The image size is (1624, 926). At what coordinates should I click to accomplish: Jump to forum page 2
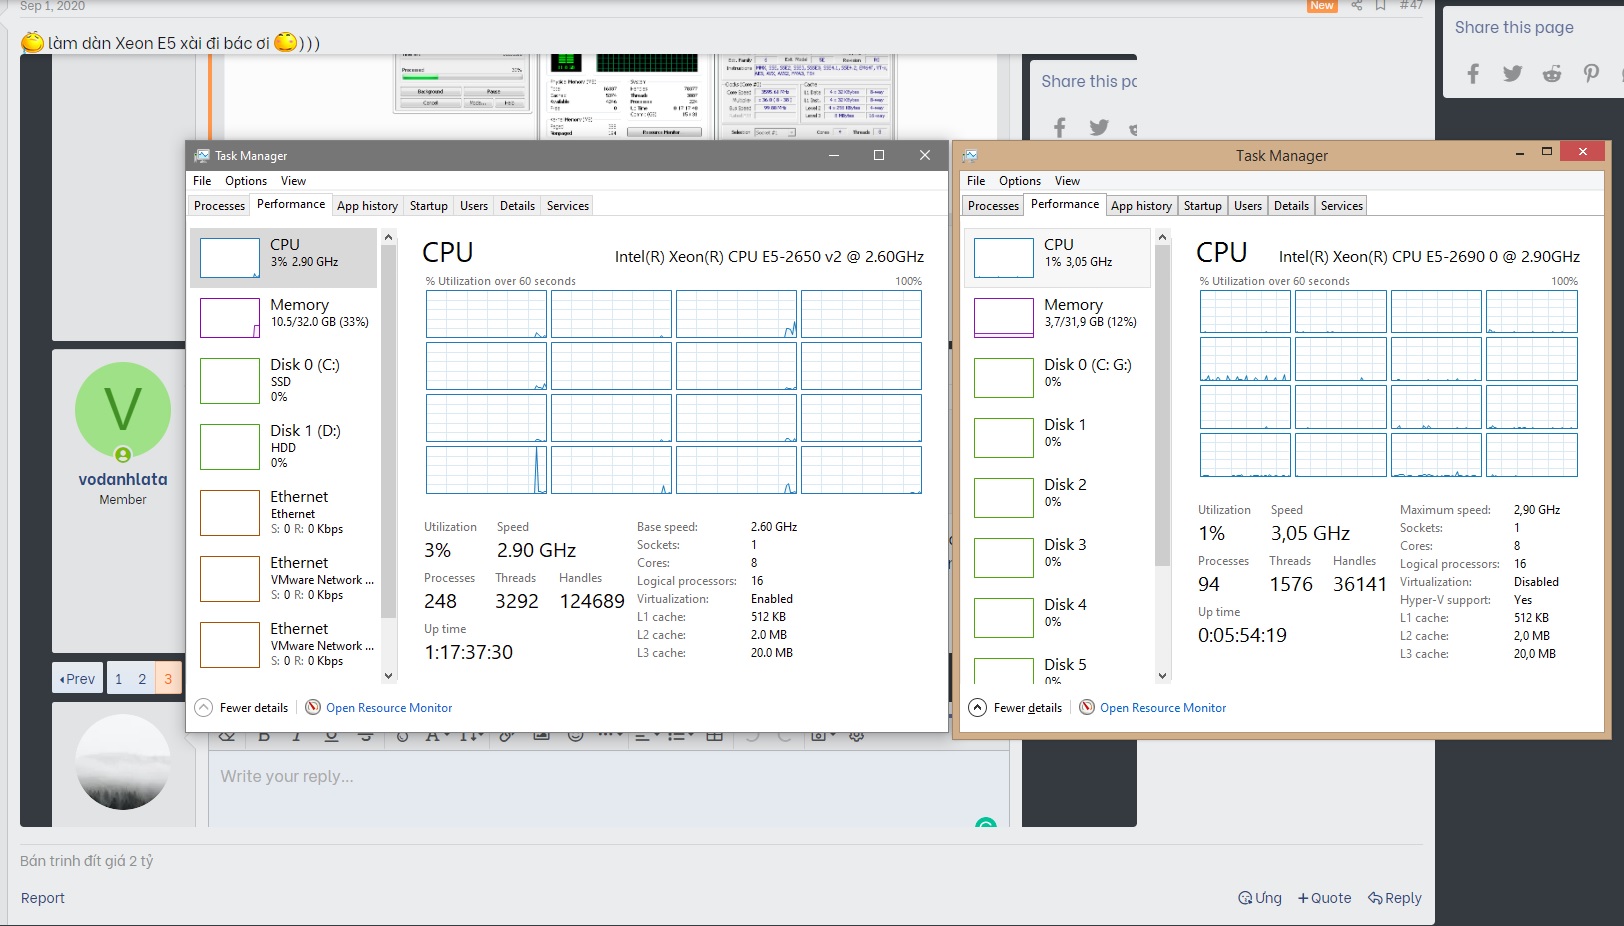click(142, 679)
